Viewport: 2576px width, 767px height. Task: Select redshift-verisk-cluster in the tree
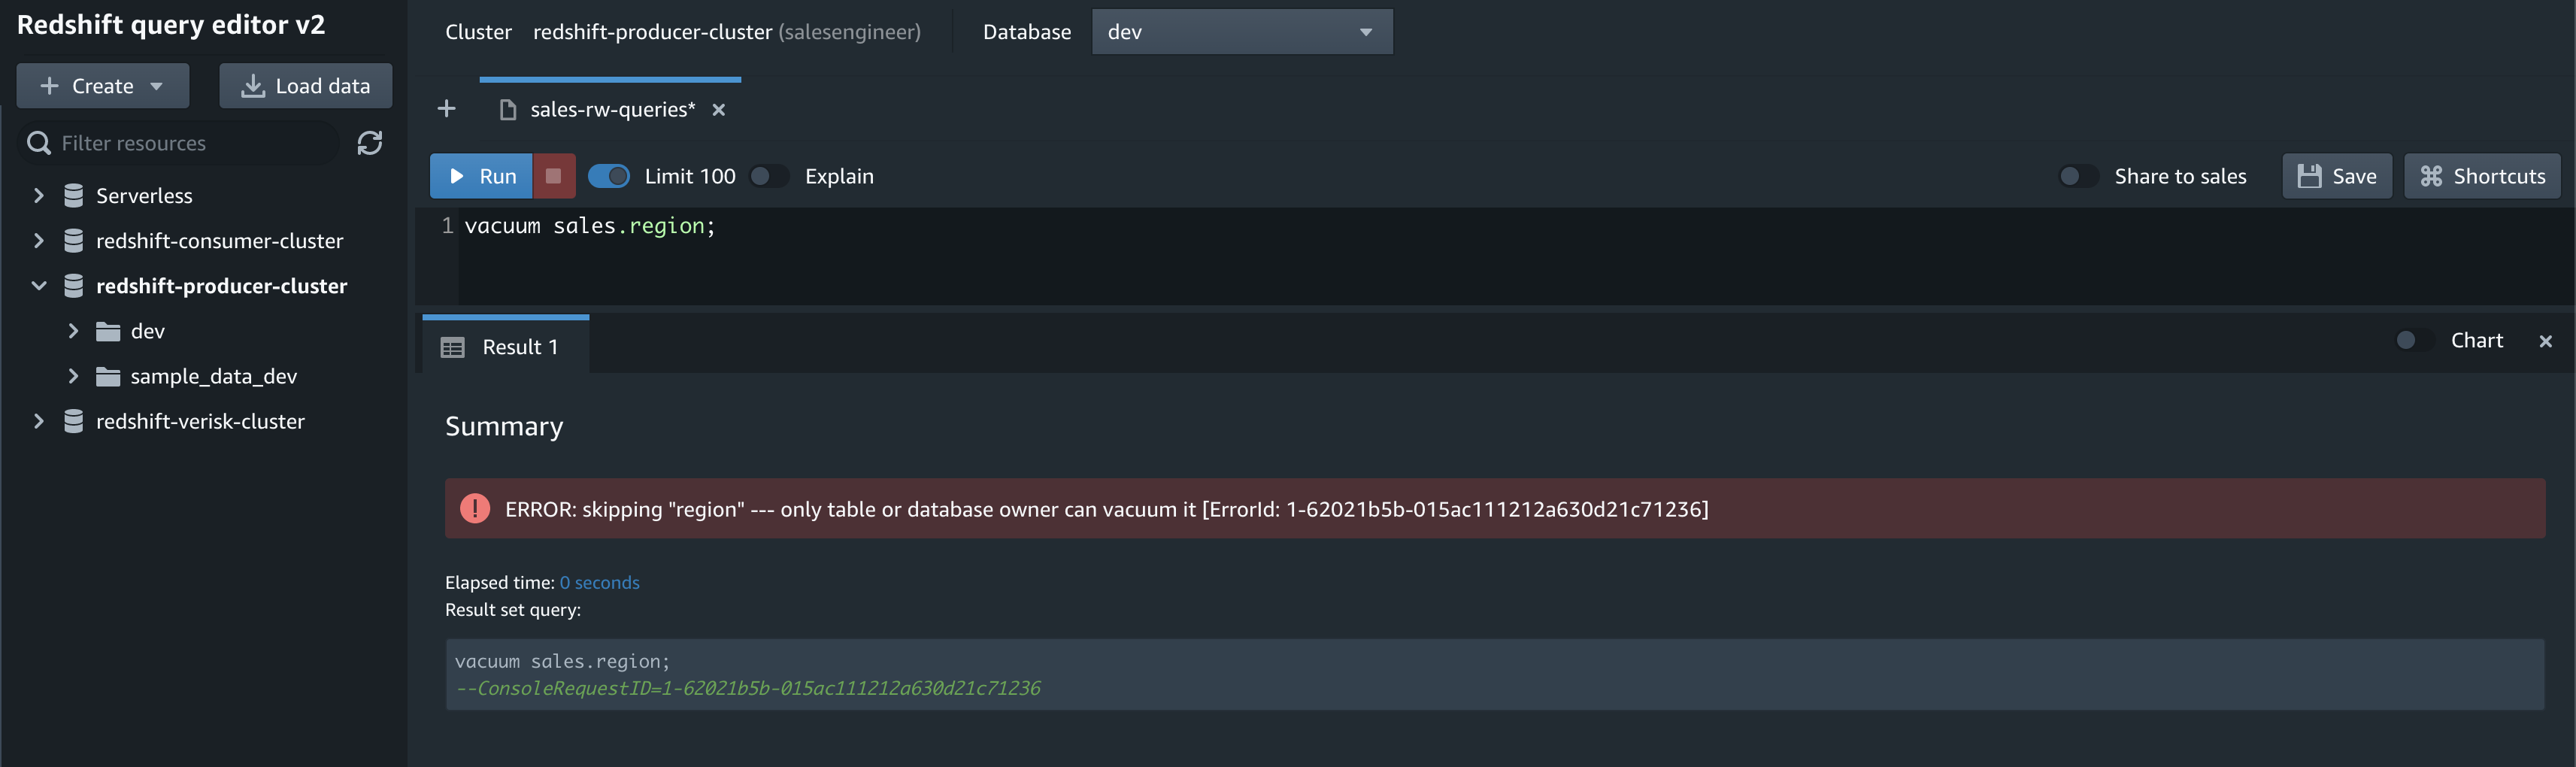click(x=200, y=421)
